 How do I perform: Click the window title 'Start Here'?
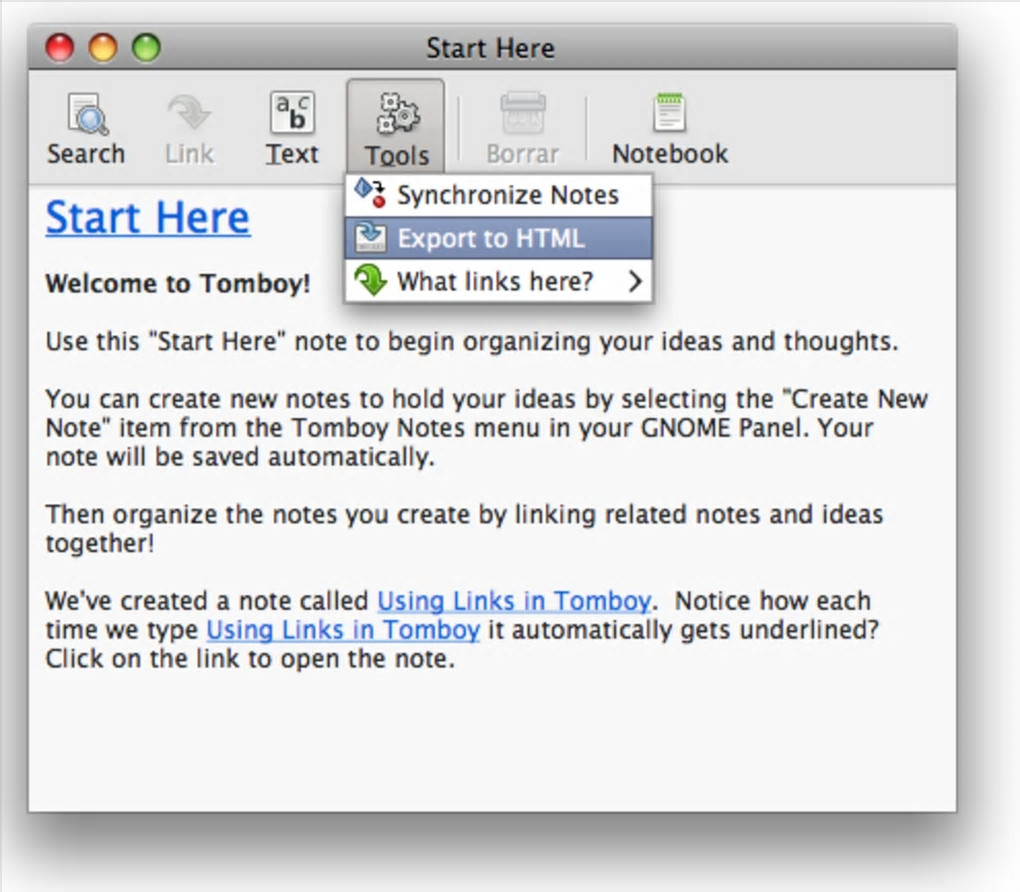[490, 48]
